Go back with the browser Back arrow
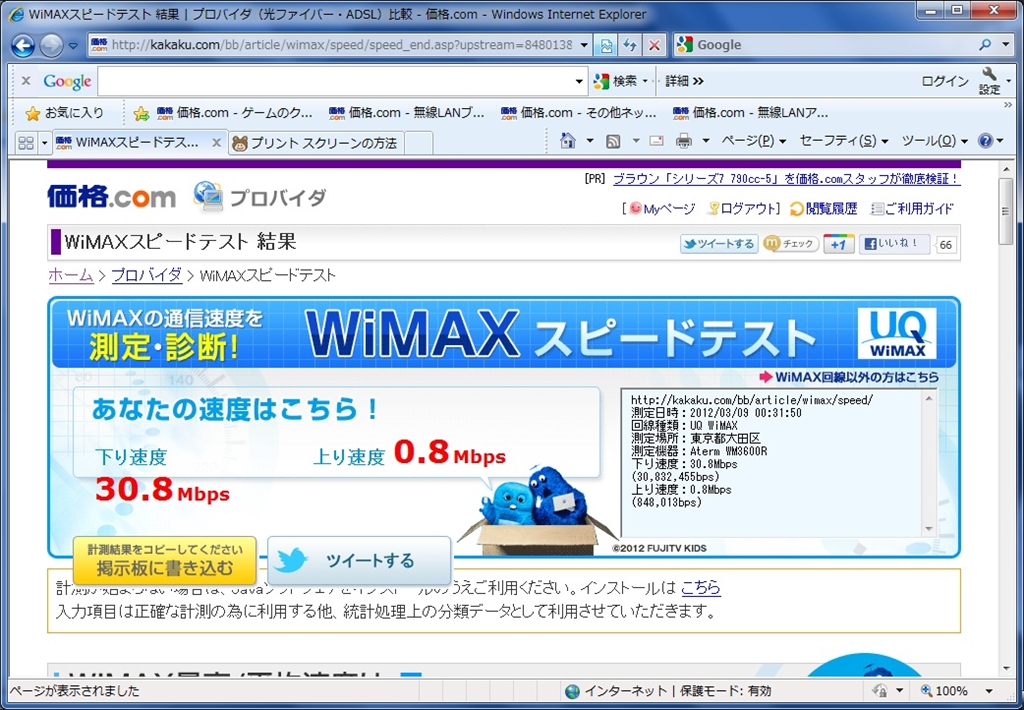 click(x=24, y=46)
